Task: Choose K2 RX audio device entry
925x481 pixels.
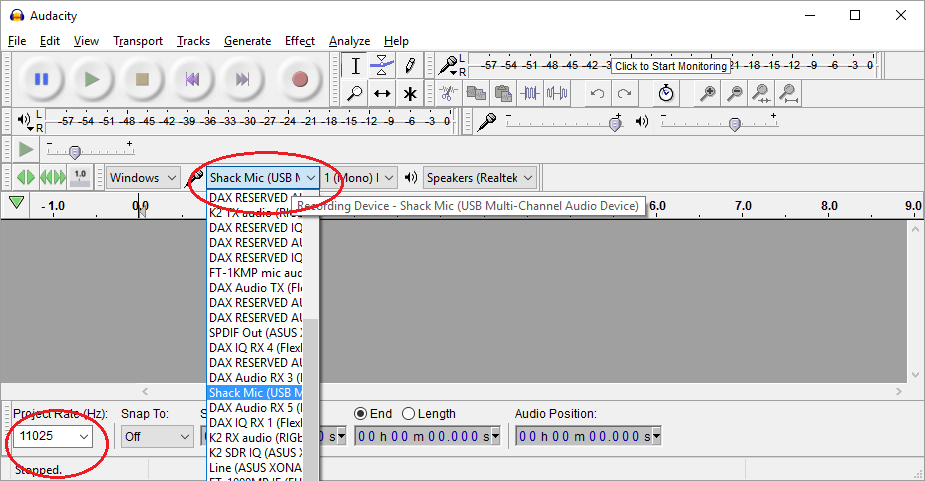Action: point(255,438)
